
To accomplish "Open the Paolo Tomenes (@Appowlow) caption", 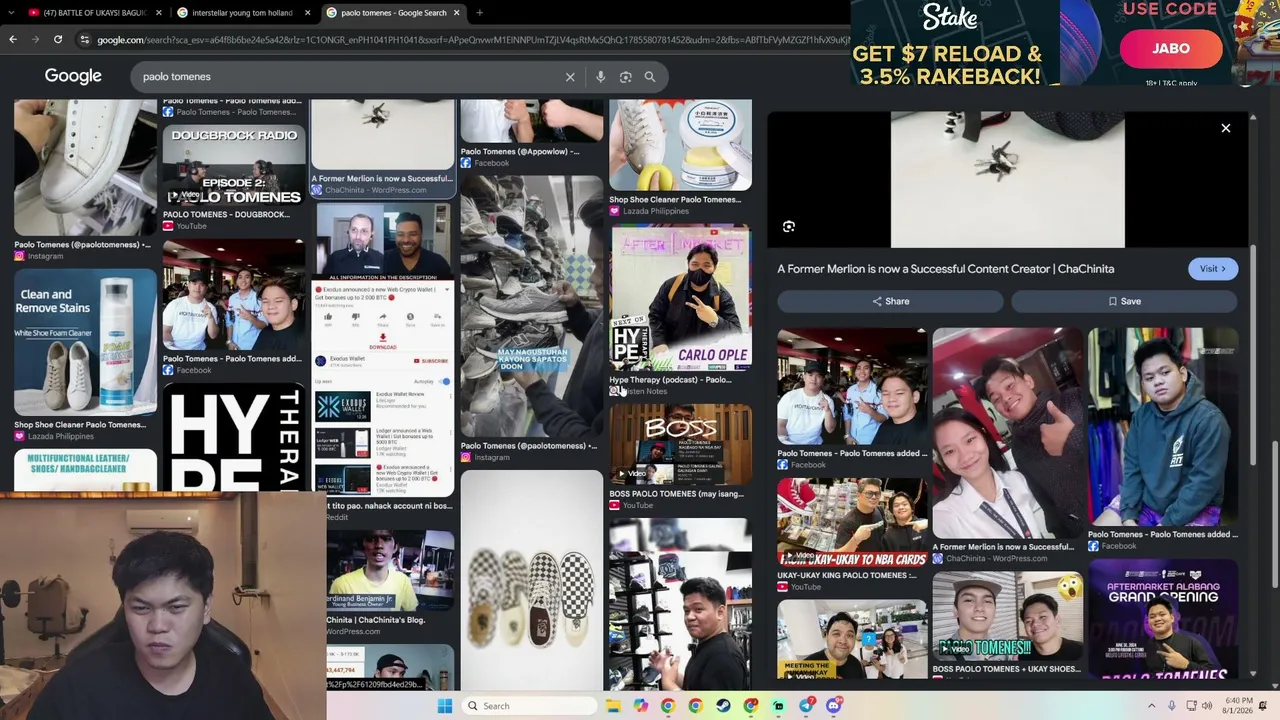I will (x=520, y=152).
